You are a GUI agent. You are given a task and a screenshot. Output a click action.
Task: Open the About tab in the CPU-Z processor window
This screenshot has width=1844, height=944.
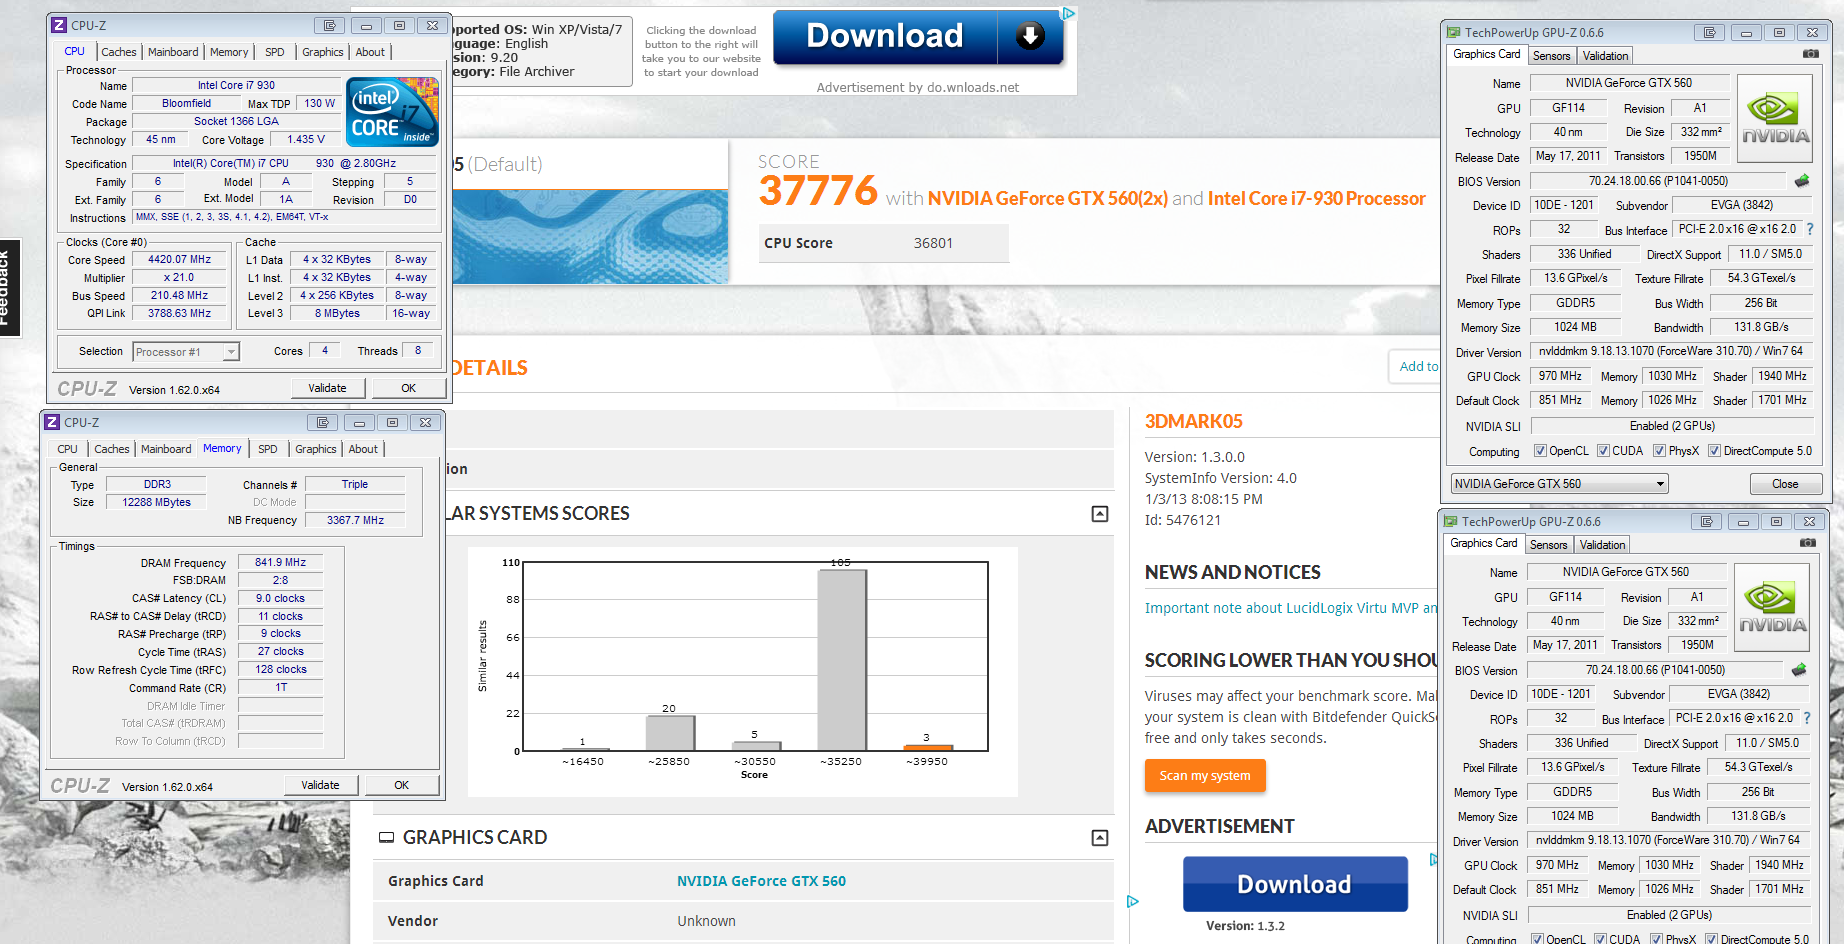(x=370, y=52)
